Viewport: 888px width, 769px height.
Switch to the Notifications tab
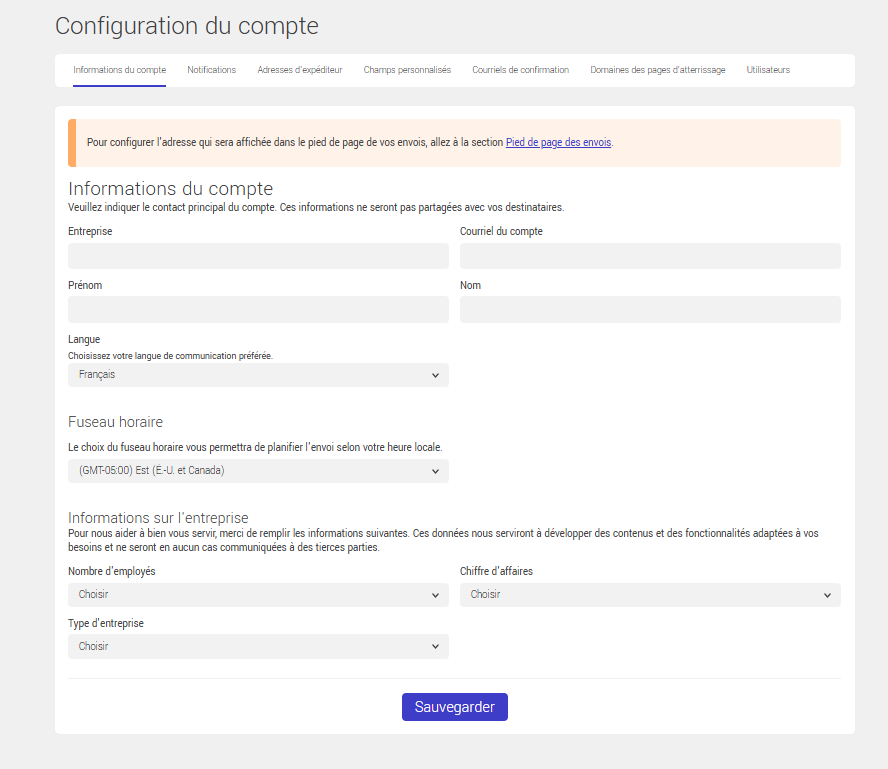[x=211, y=70]
